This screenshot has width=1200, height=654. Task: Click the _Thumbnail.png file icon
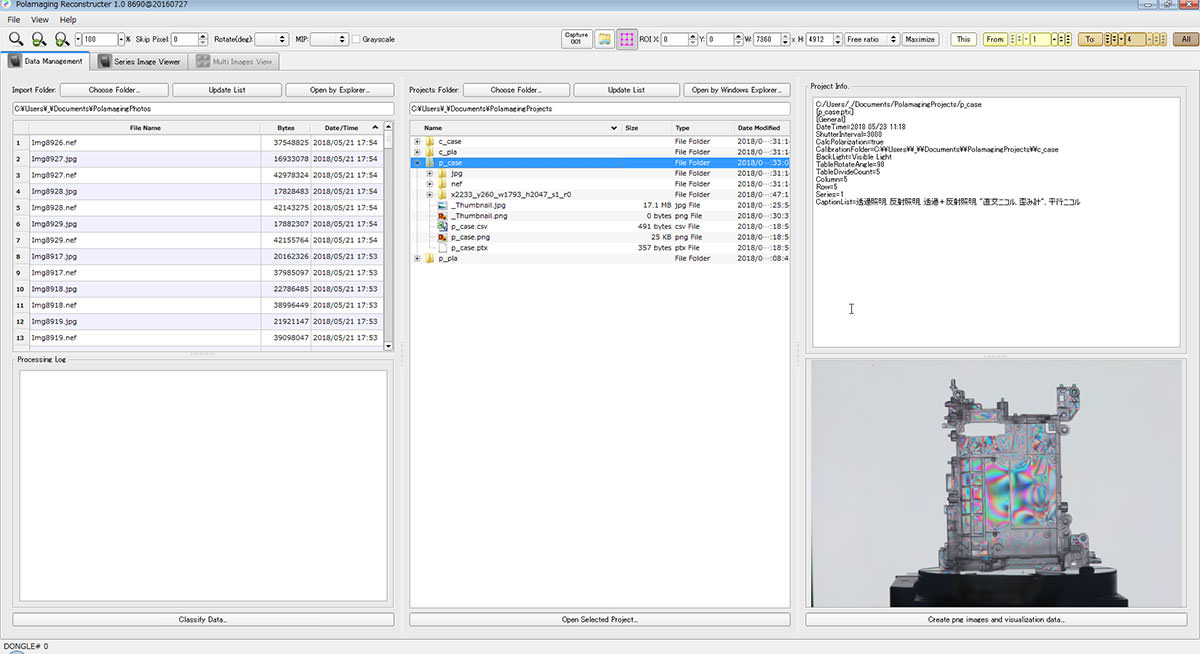[x=442, y=216]
